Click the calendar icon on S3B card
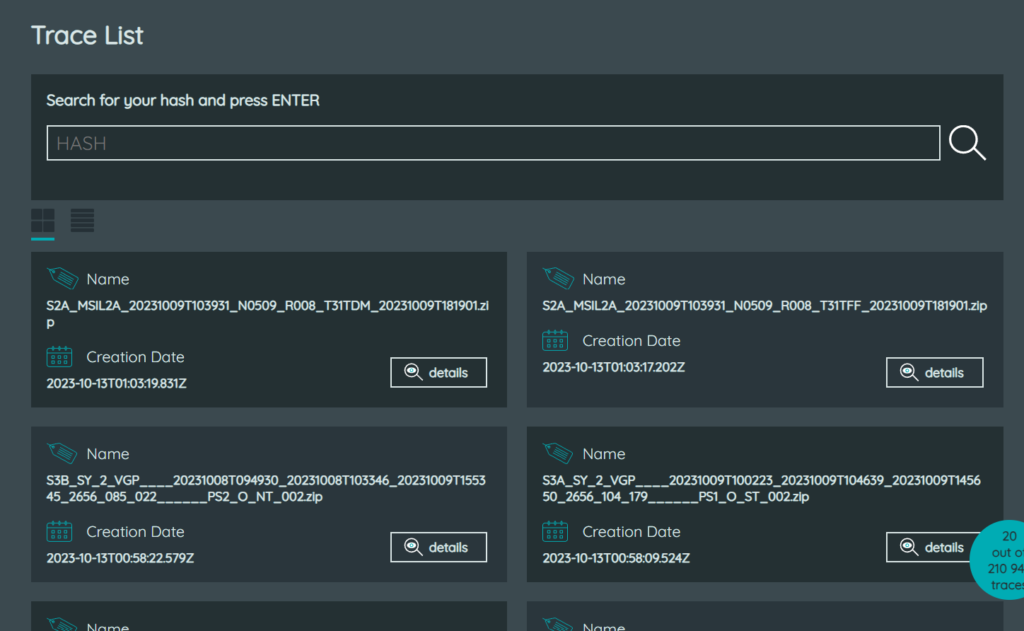The image size is (1024, 631). [x=60, y=532]
